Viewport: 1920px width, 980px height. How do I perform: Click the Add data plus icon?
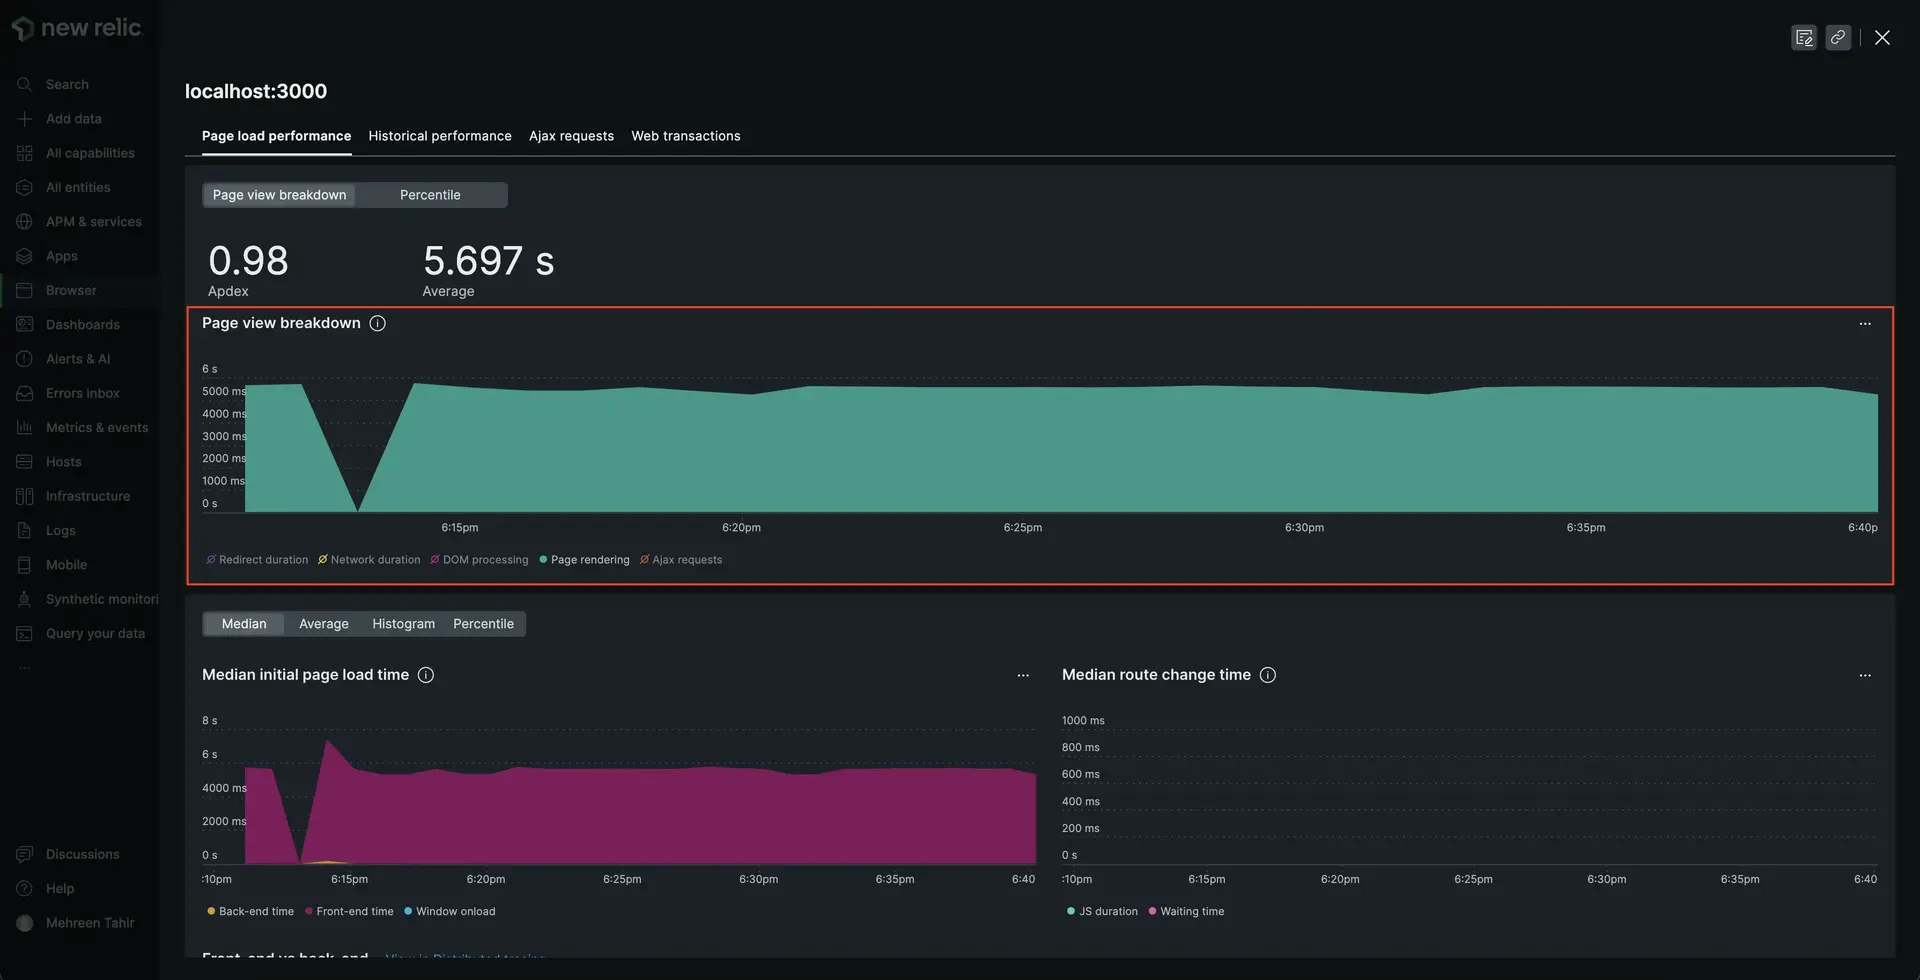[25, 119]
